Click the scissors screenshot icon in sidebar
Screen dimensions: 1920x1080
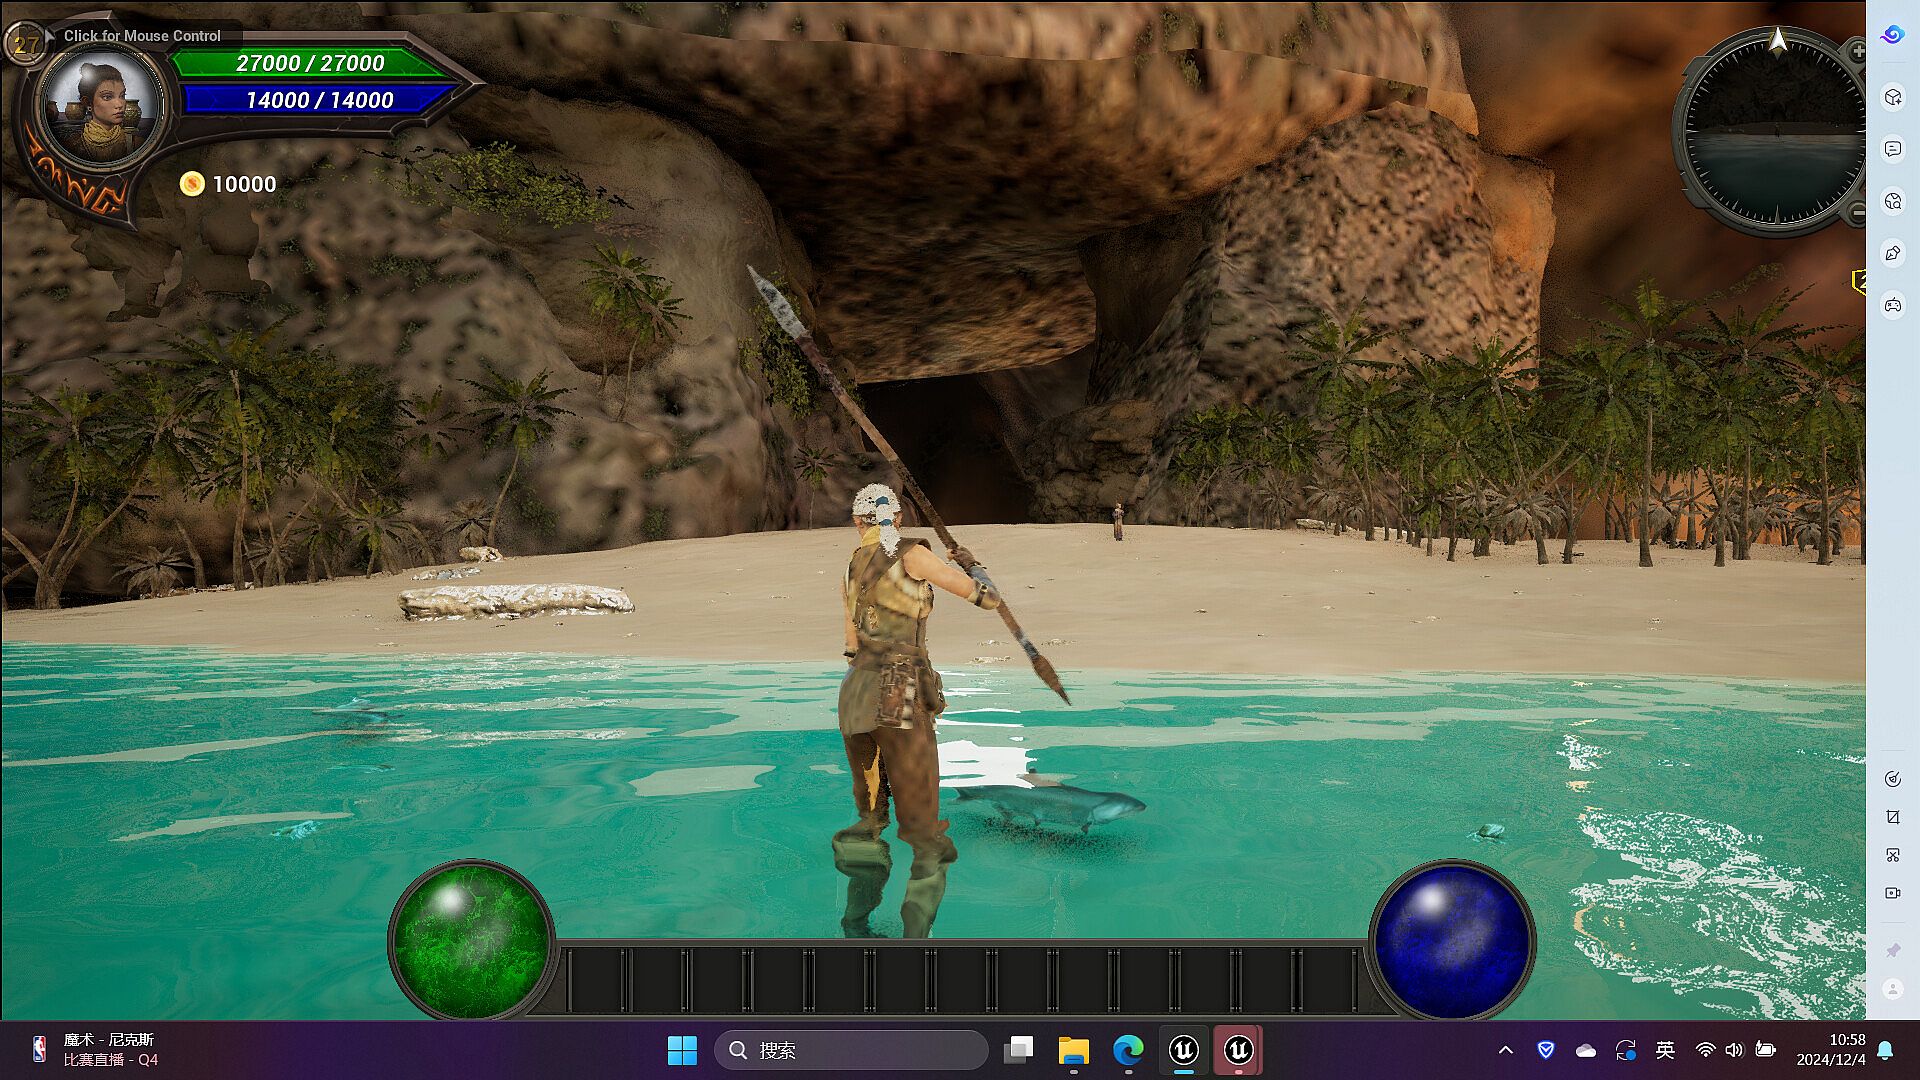[x=1892, y=855]
